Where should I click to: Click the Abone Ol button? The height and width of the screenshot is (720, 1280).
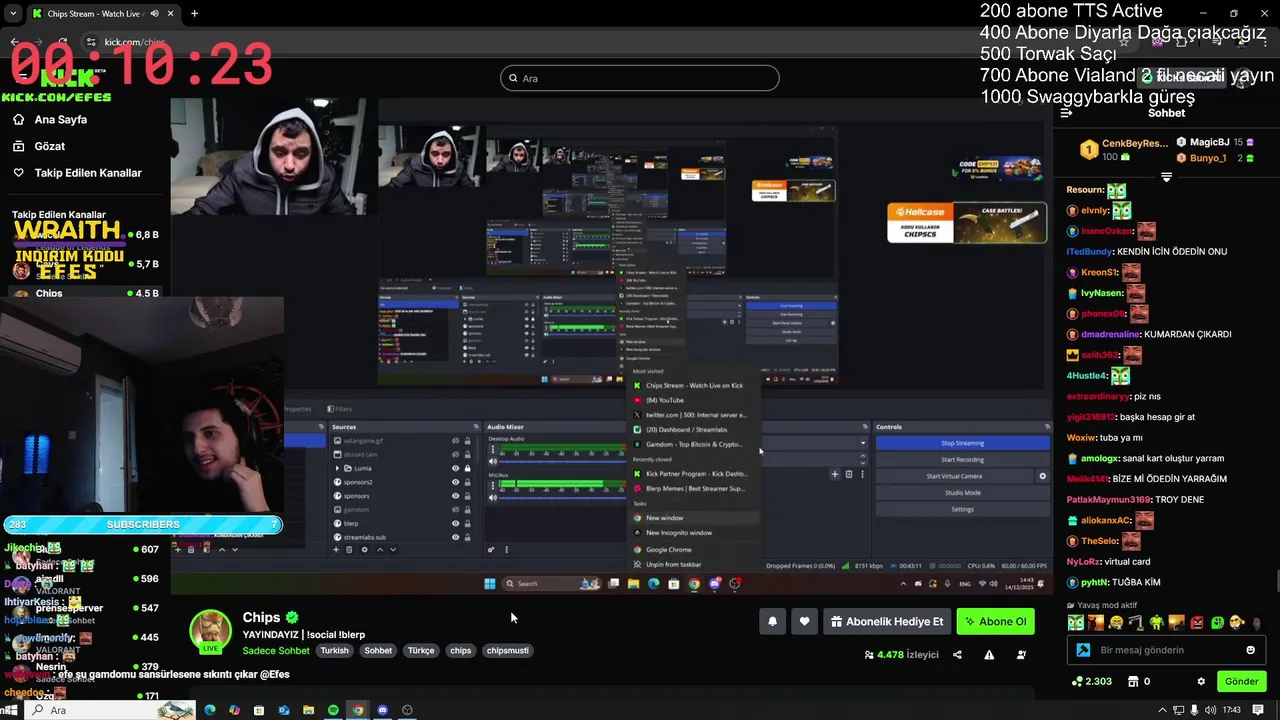pos(995,621)
